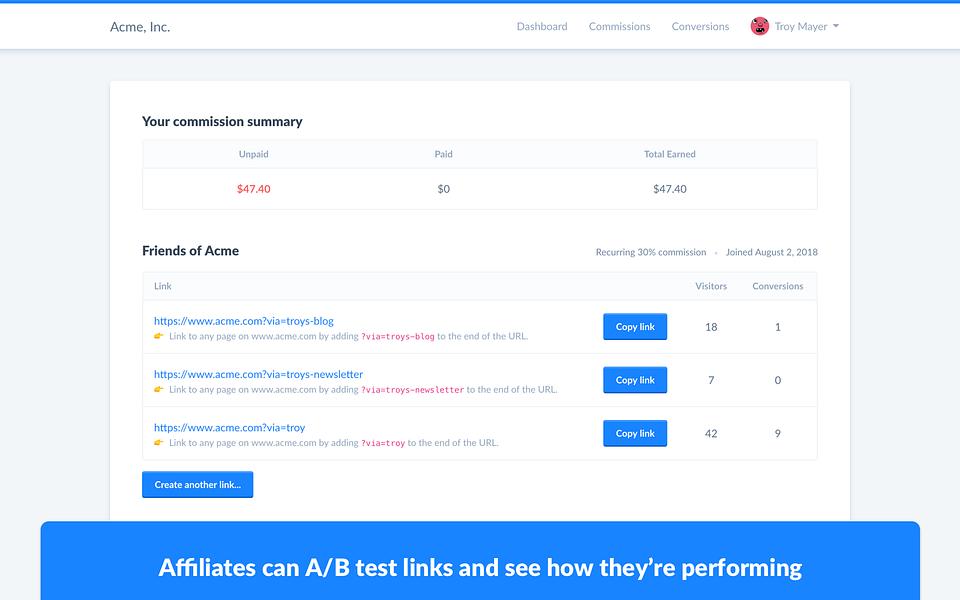Click Create another link button
Viewport: 960px width, 600px height.
pos(198,484)
